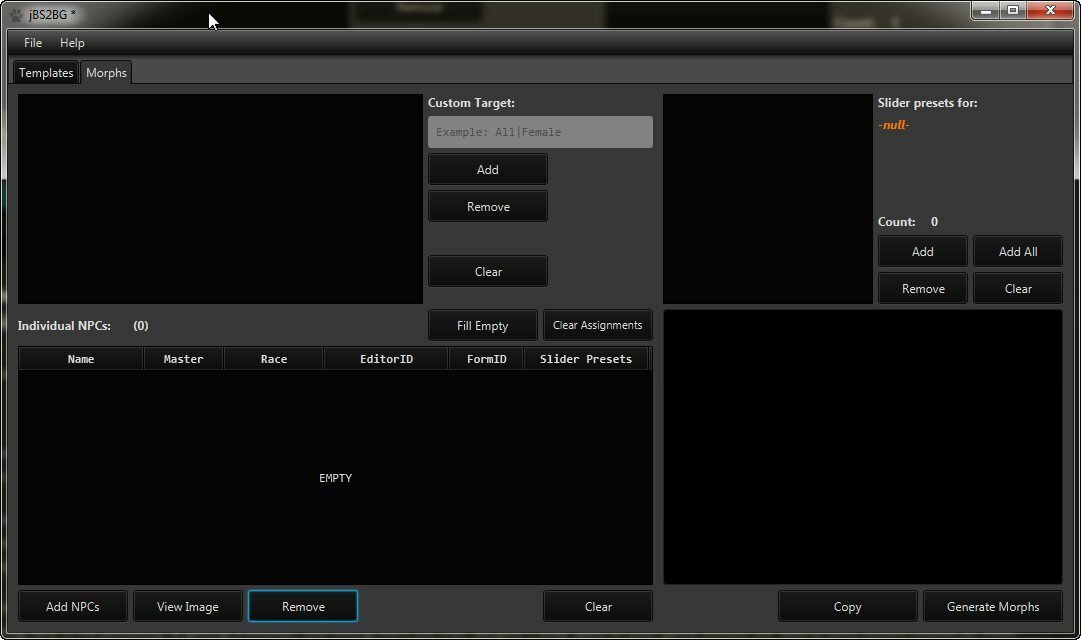Maximize the jBS2BG window
Viewport: 1081px width, 640px height.
coord(1013,10)
